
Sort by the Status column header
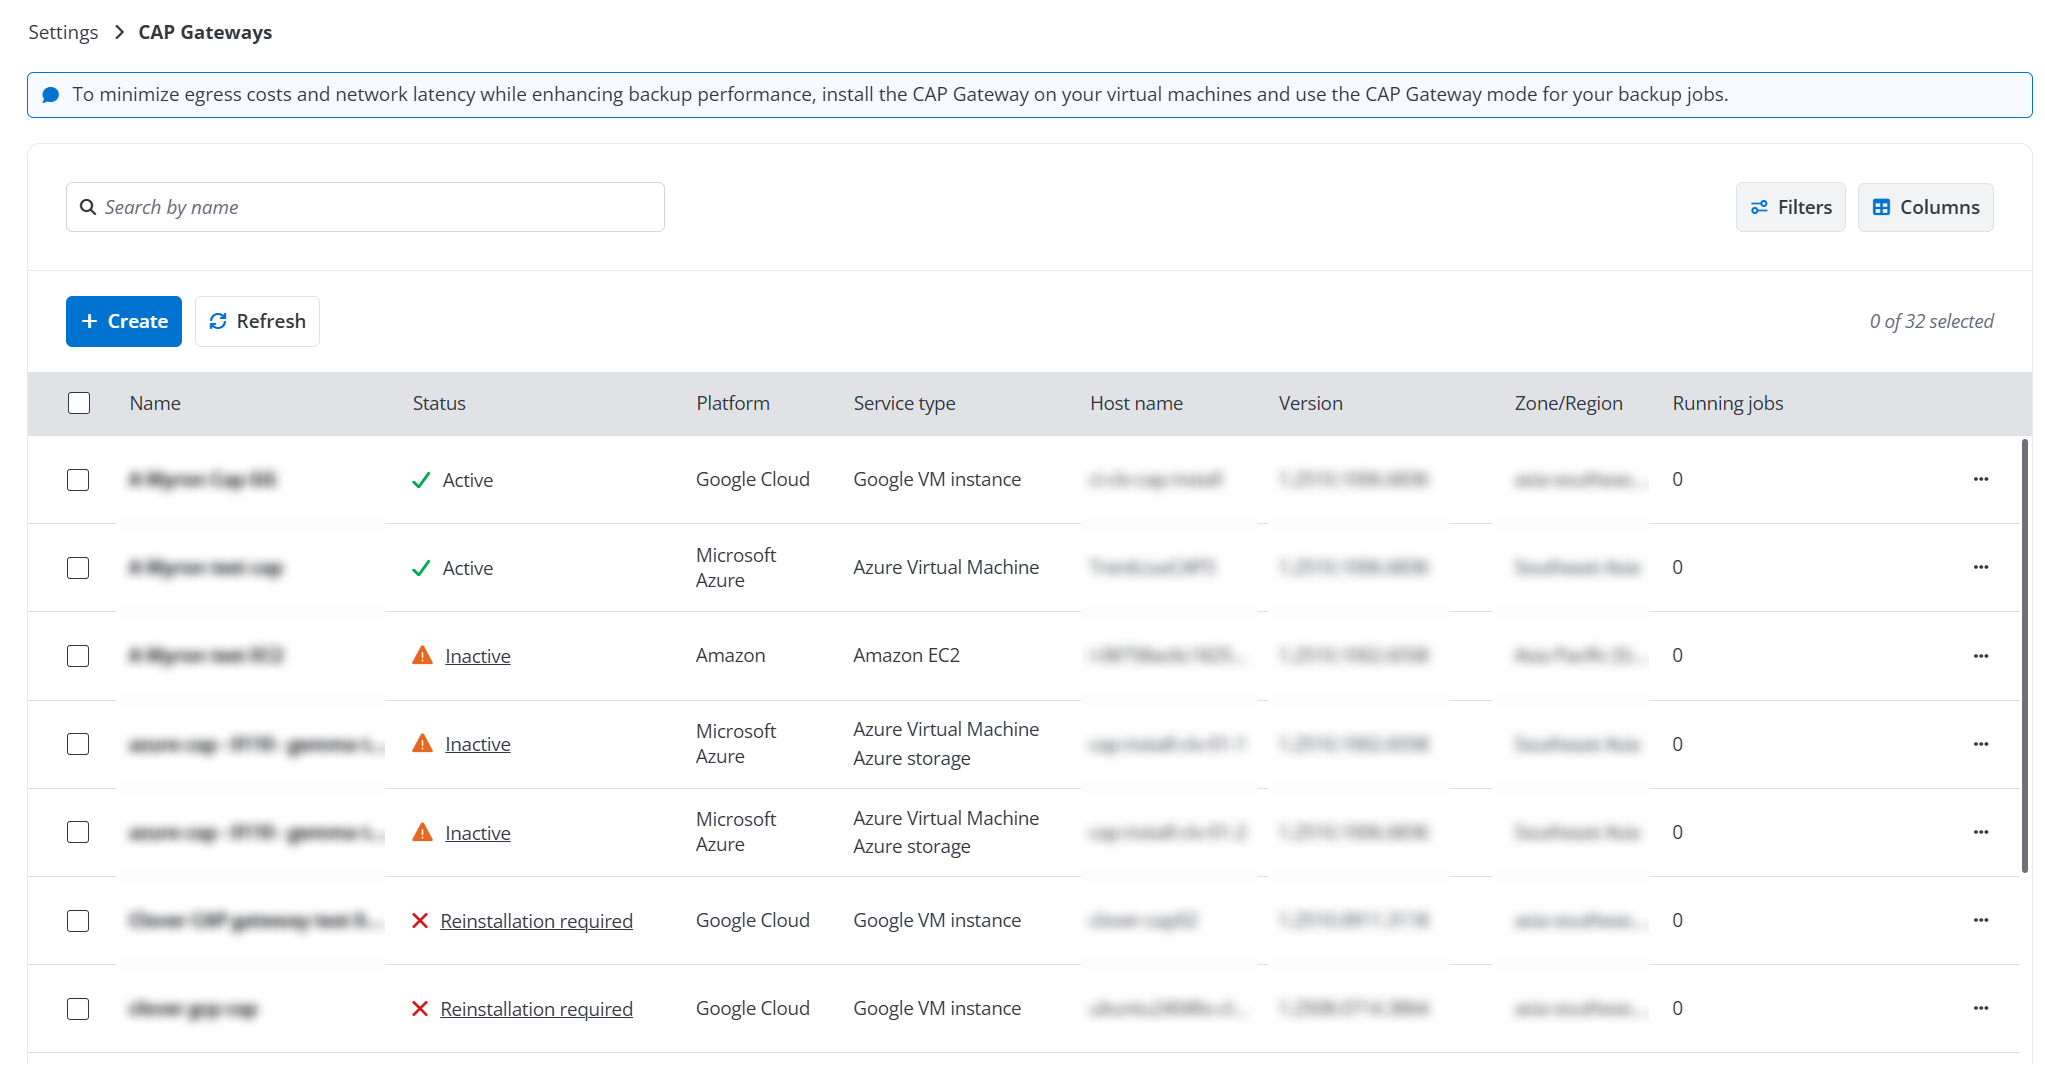click(439, 403)
